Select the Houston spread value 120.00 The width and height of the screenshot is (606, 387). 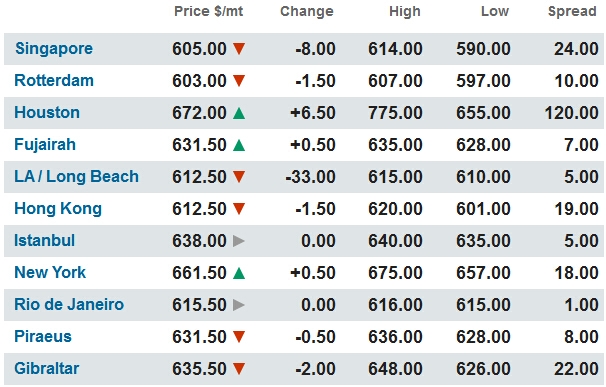point(572,113)
